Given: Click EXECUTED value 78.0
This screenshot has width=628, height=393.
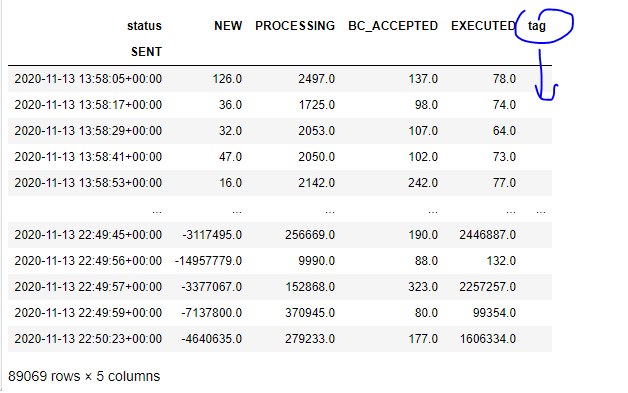Looking at the screenshot, I should pos(504,79).
